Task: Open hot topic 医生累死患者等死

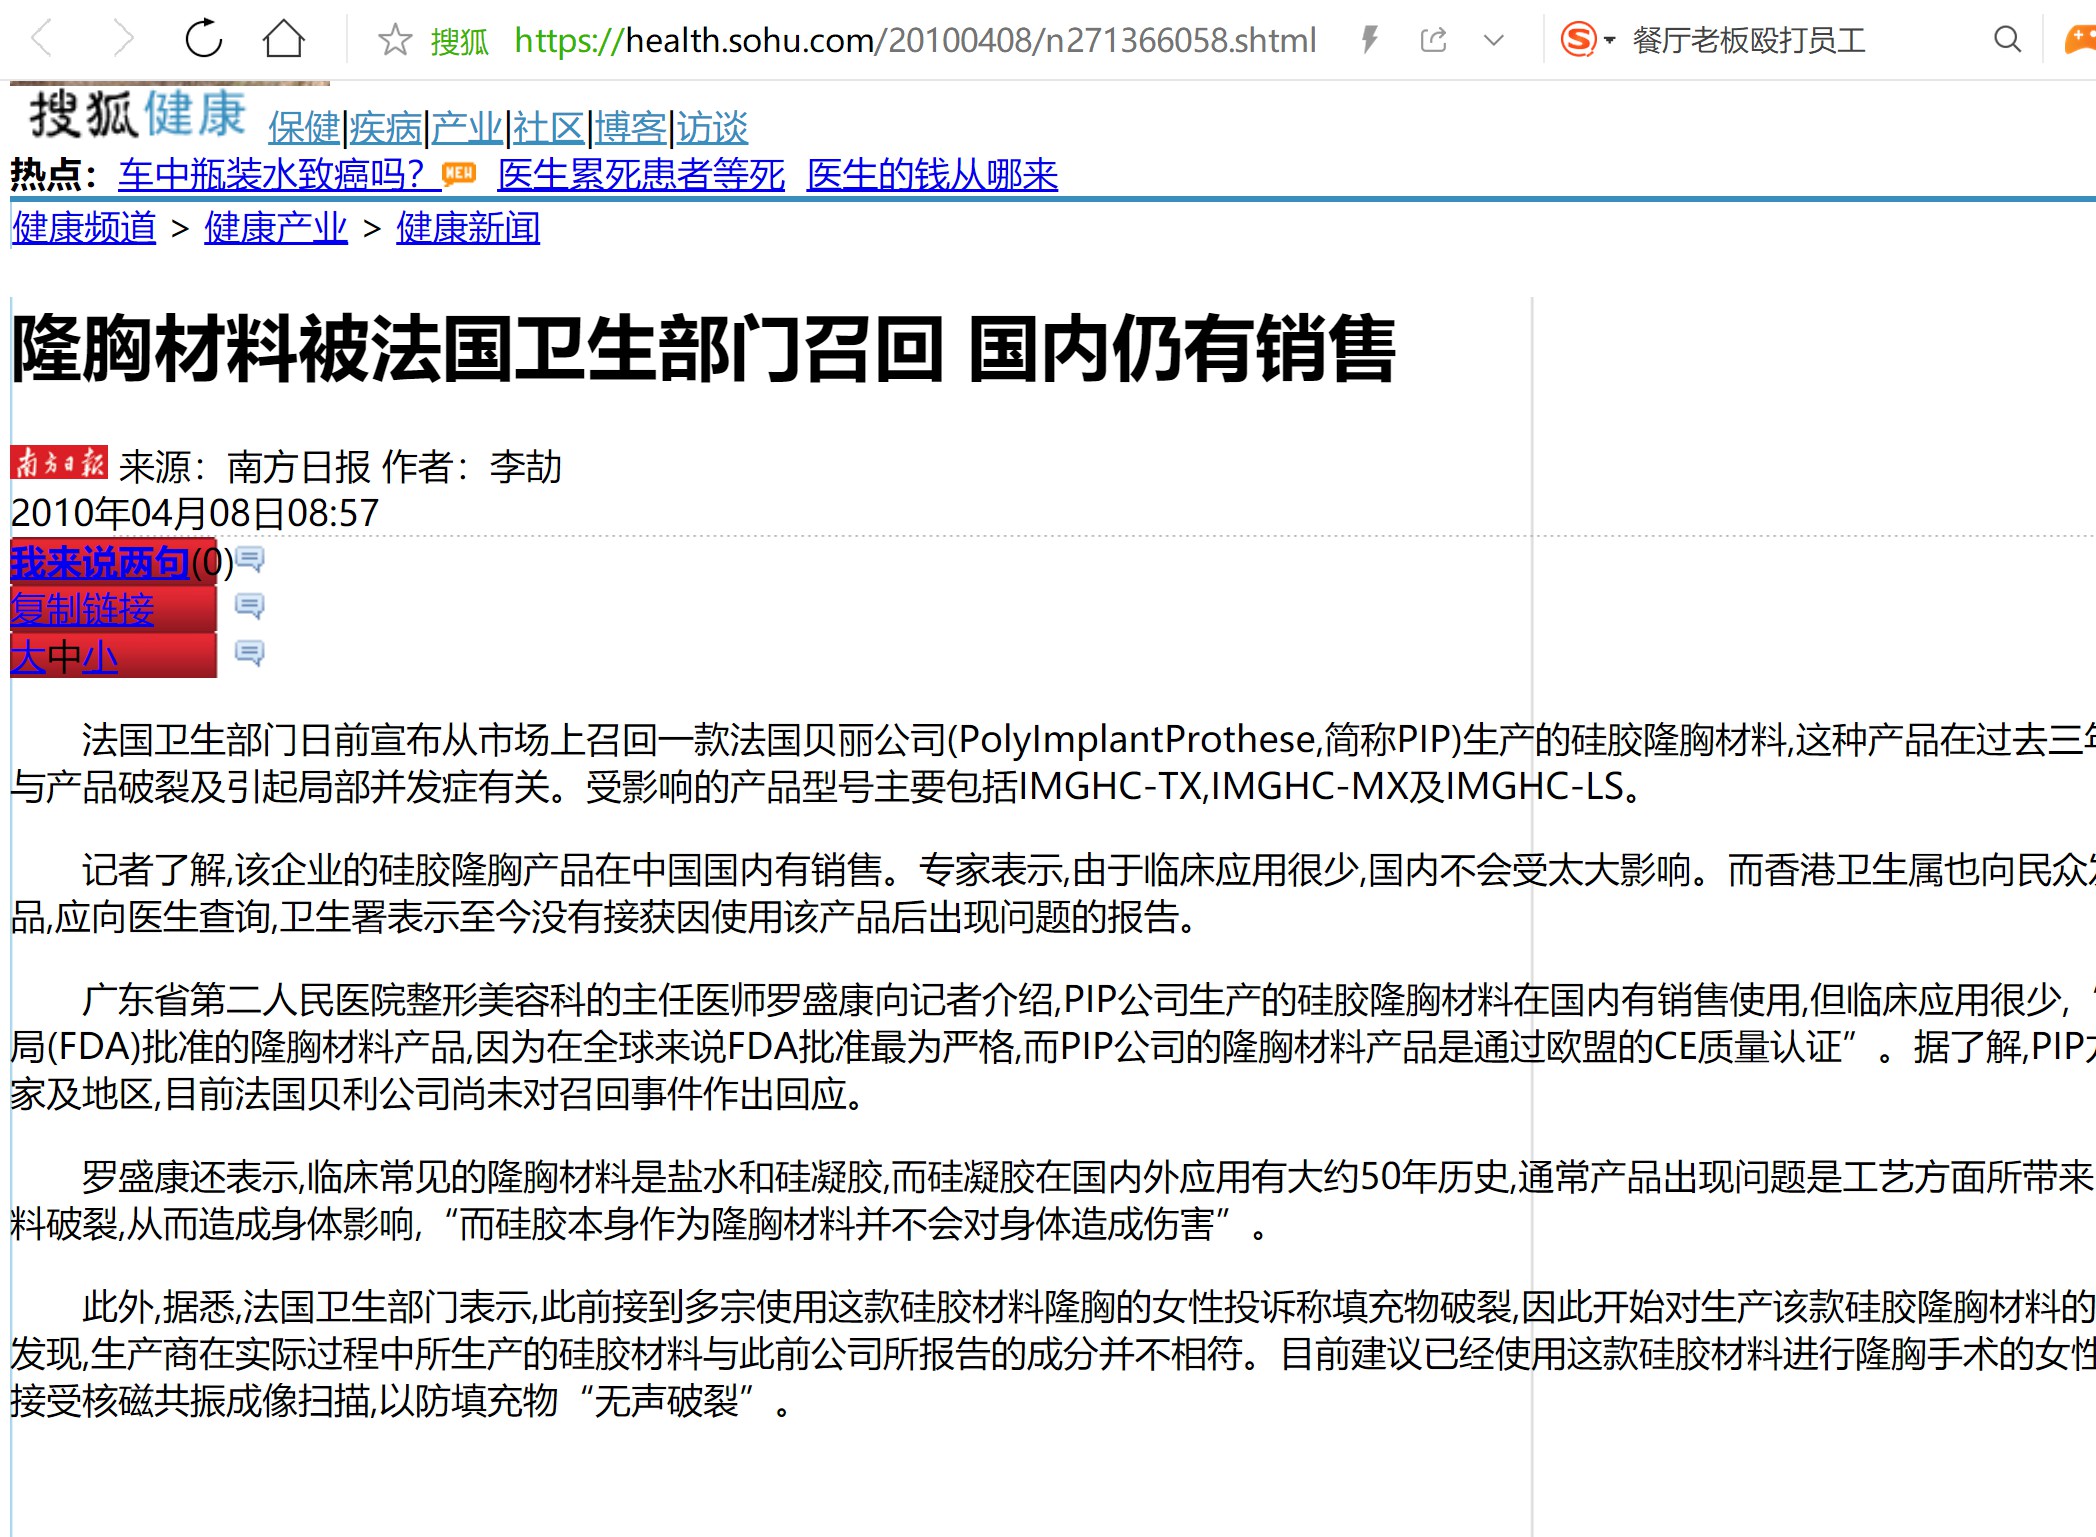Action: click(x=641, y=175)
